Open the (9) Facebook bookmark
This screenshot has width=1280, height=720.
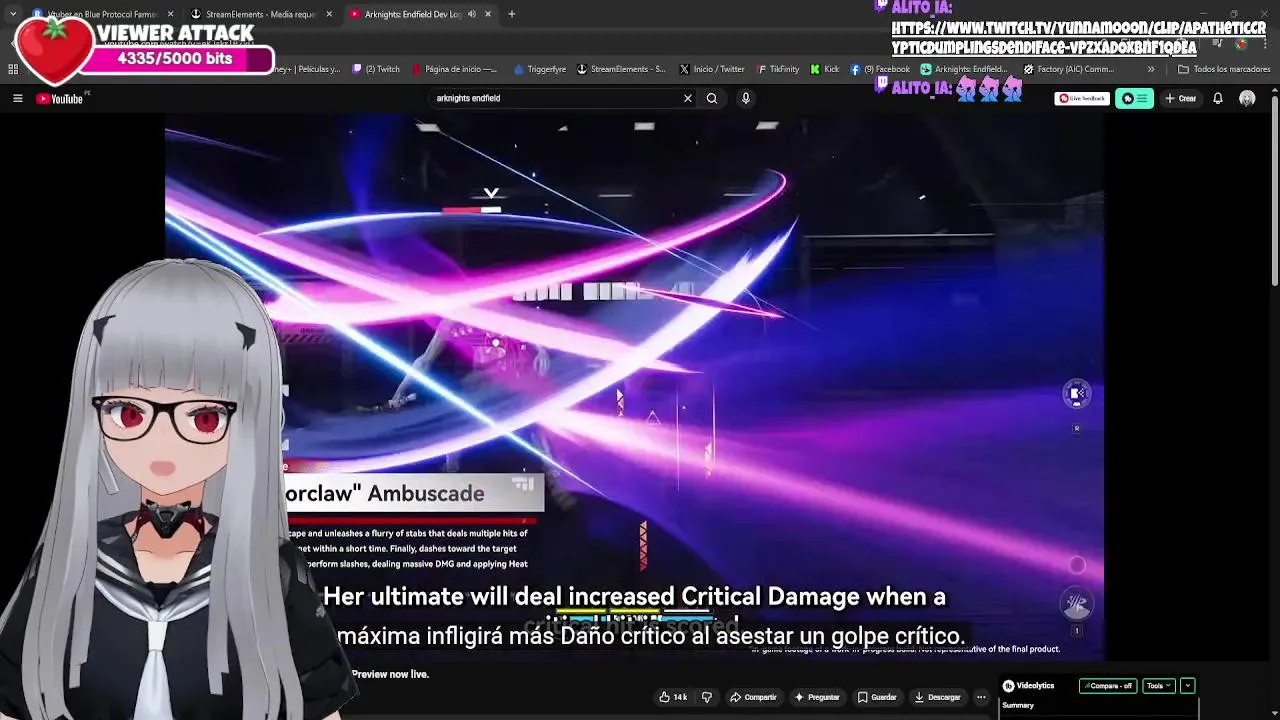tap(880, 69)
